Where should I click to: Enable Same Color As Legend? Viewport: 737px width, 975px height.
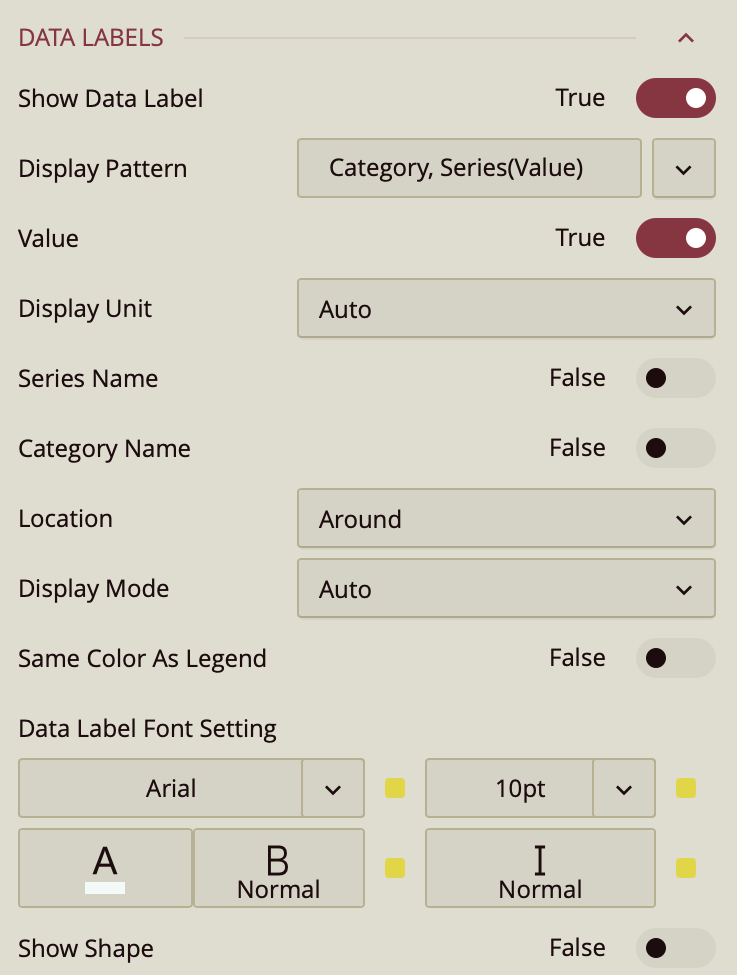[x=675, y=658]
